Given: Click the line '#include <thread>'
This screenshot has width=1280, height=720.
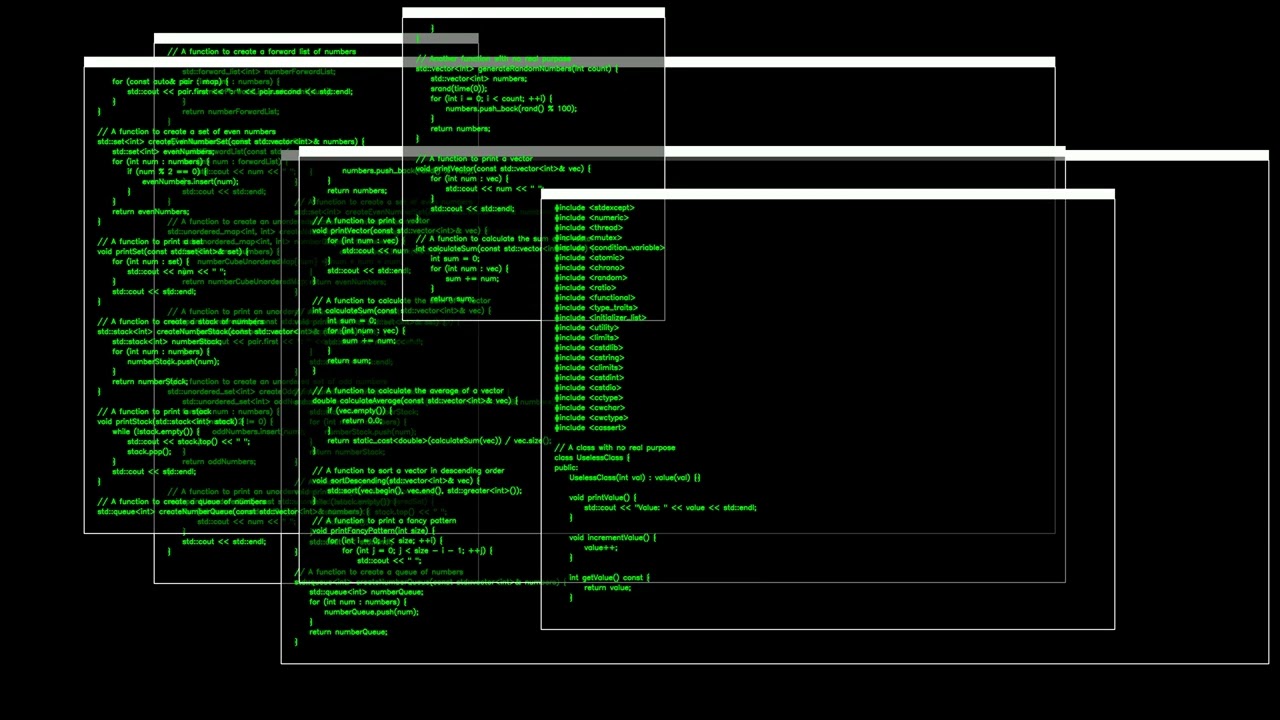Looking at the screenshot, I should tap(588, 228).
